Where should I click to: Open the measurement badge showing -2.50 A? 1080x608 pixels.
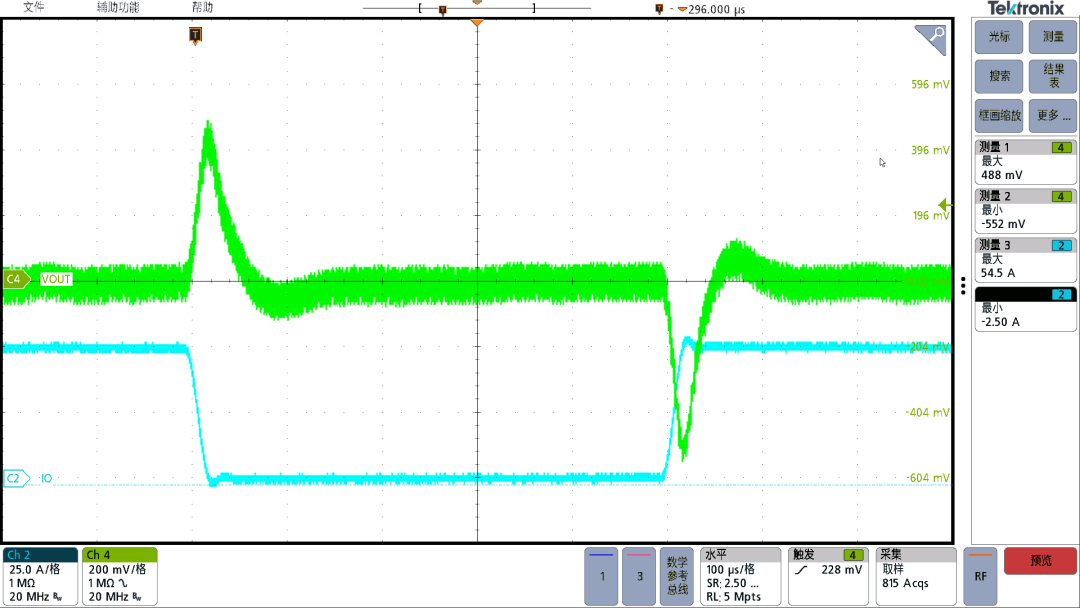point(1026,308)
